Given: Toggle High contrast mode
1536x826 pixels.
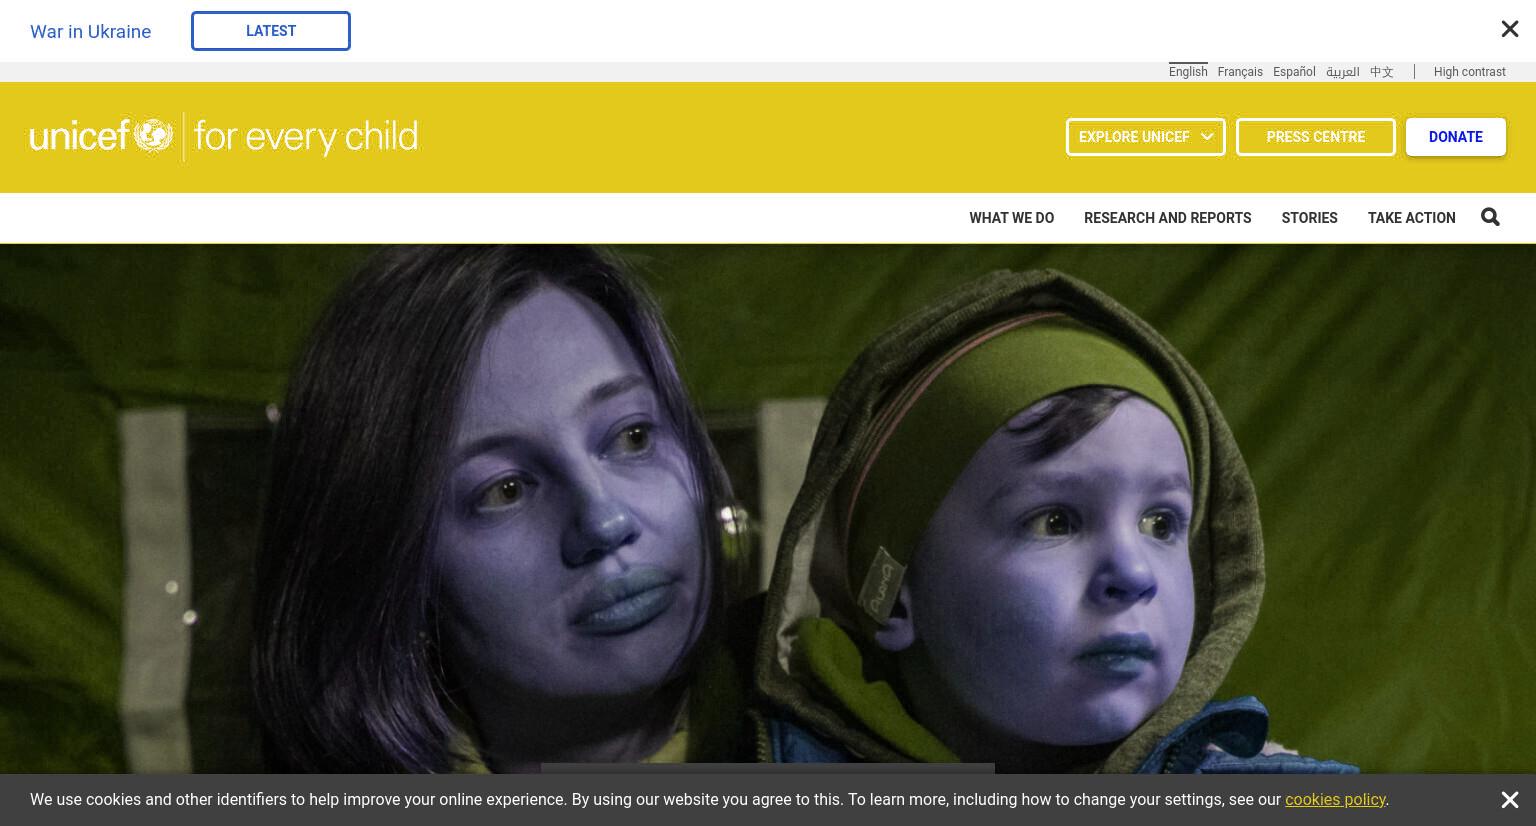Looking at the screenshot, I should coord(1469,72).
